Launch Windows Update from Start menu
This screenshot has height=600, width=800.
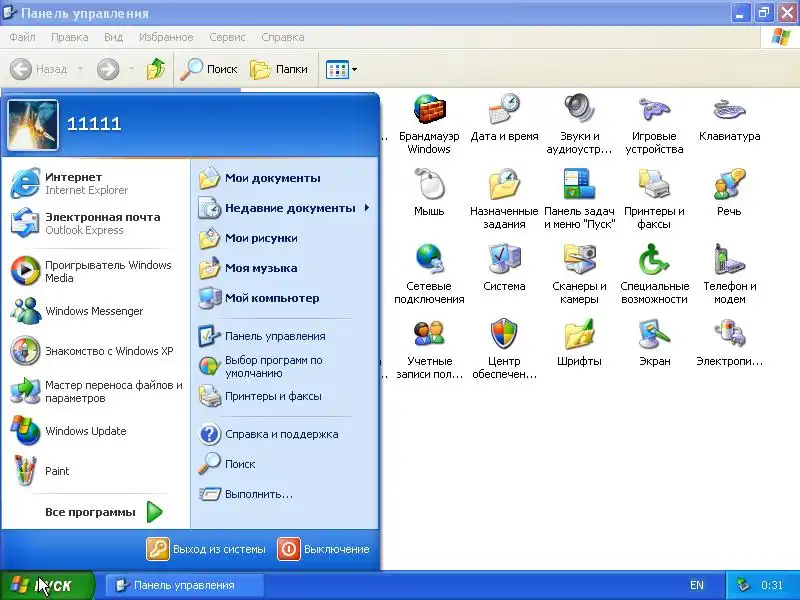(x=96, y=431)
